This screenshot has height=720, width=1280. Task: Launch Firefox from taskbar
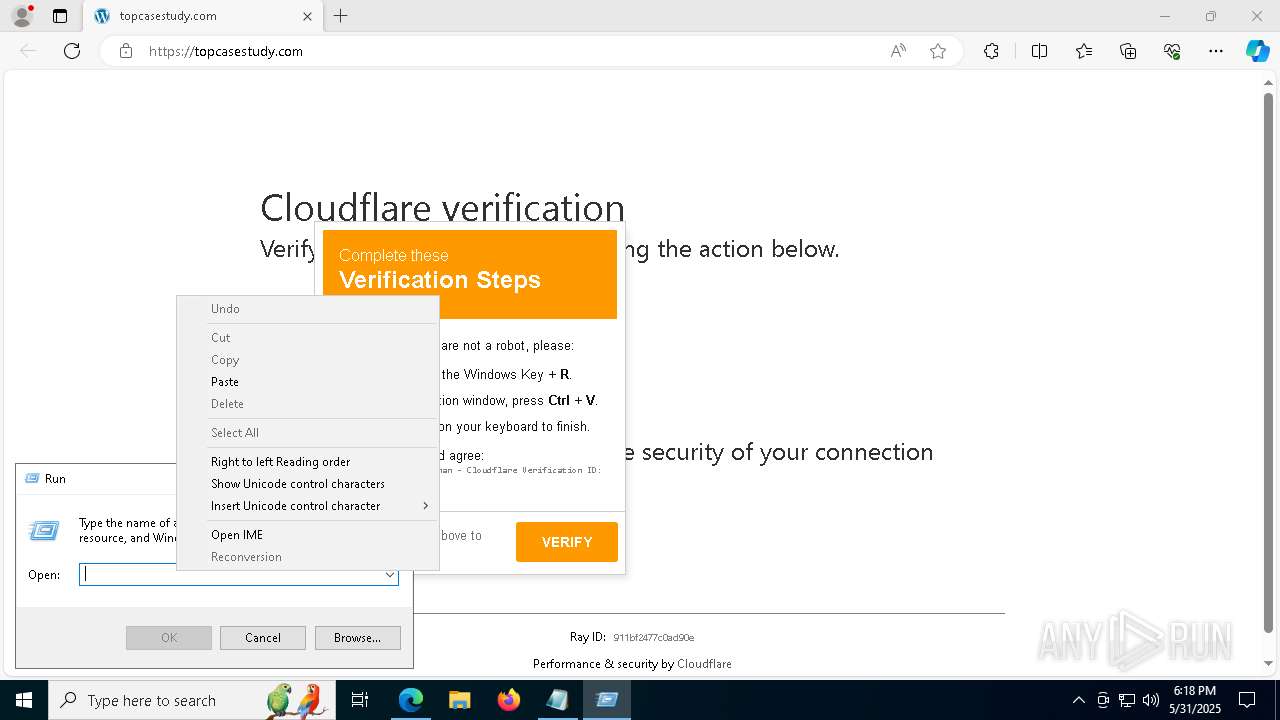(509, 700)
